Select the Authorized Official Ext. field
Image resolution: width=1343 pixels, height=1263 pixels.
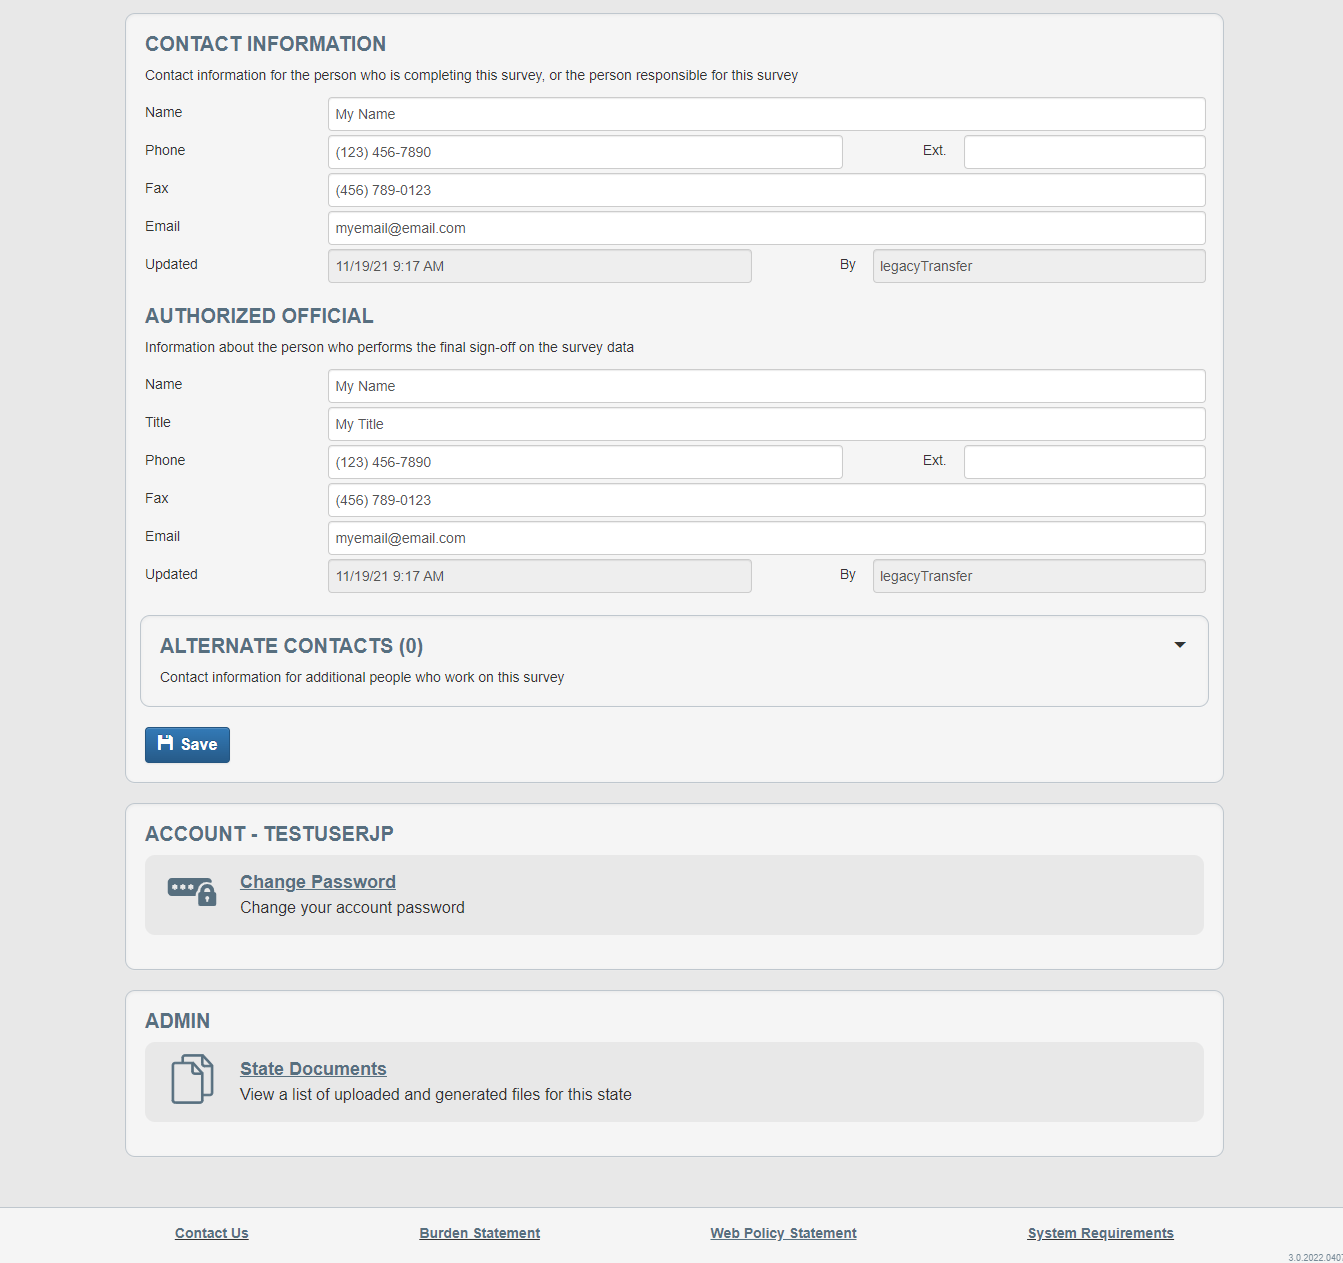1084,462
